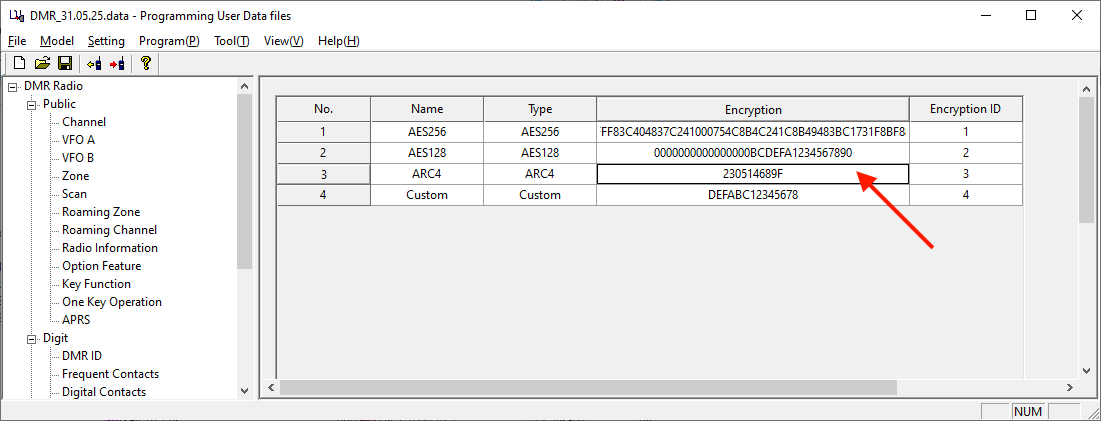Open the Program(P) menu
1101x421 pixels.
click(169, 41)
